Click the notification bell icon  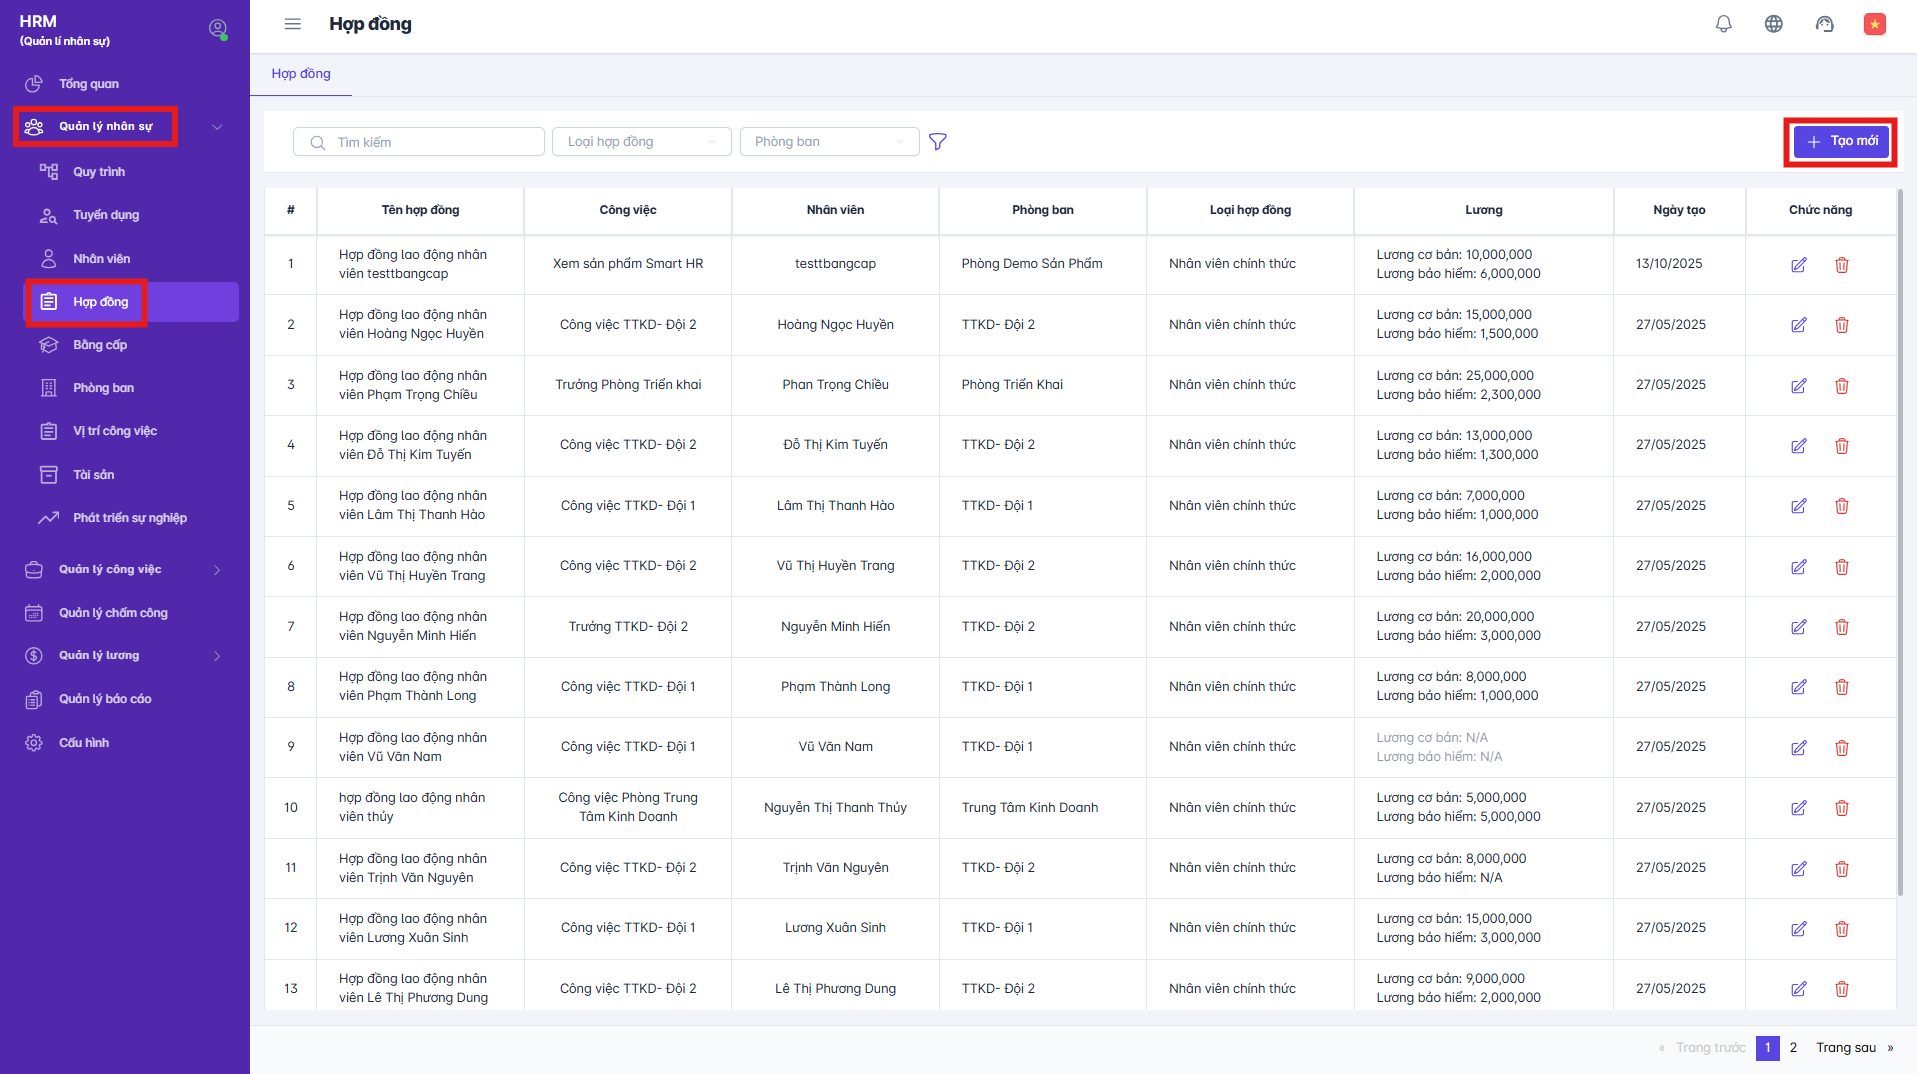pyautogui.click(x=1723, y=24)
